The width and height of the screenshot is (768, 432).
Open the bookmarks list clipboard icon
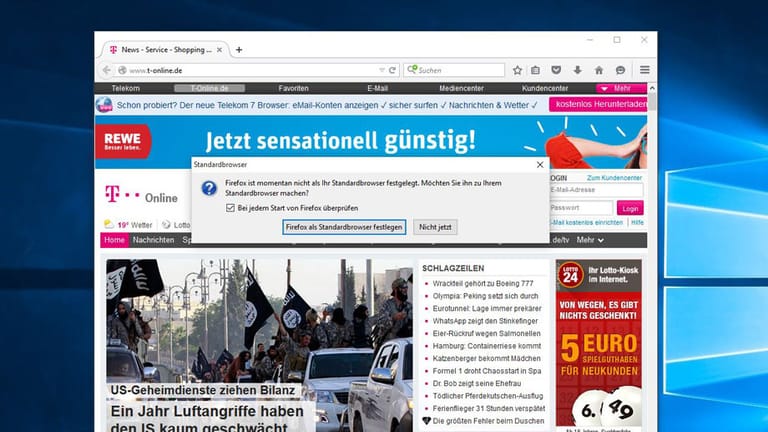(535, 70)
